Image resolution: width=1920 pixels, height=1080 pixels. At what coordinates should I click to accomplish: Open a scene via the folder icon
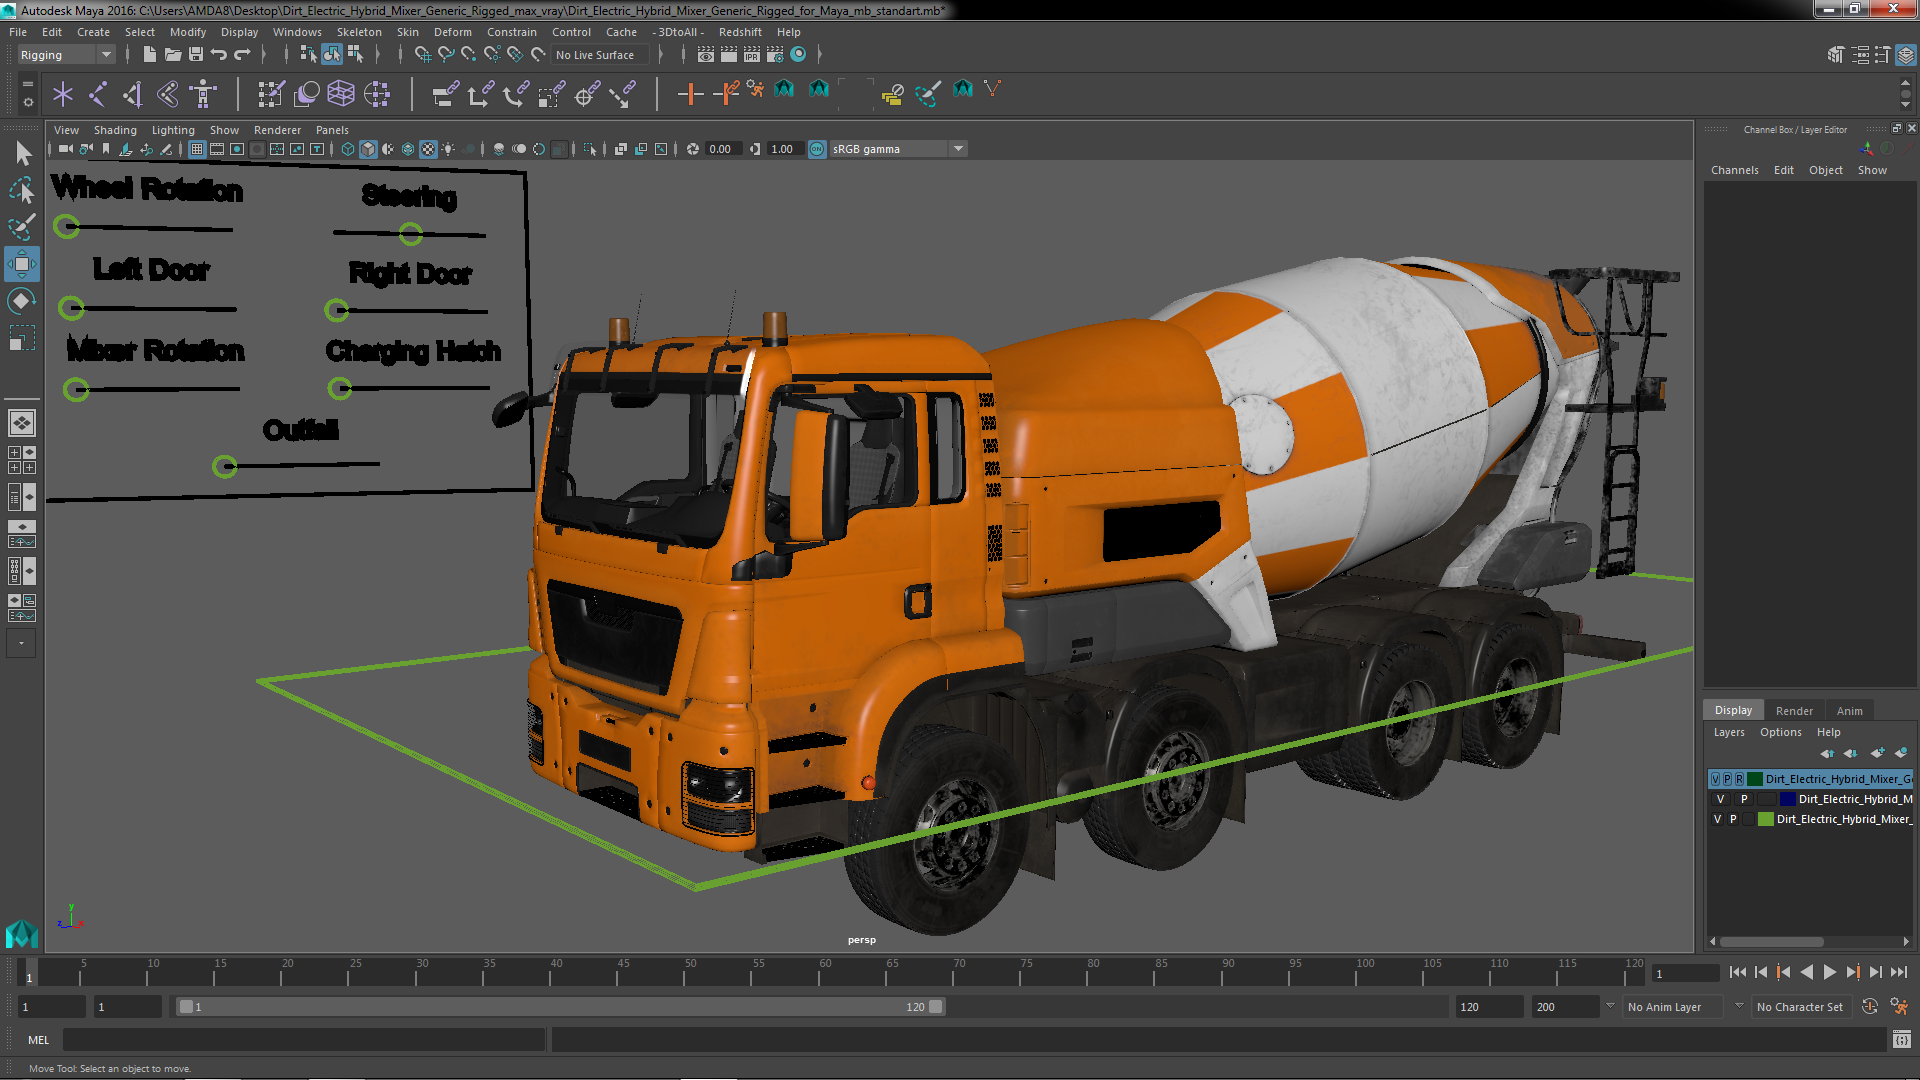point(173,54)
